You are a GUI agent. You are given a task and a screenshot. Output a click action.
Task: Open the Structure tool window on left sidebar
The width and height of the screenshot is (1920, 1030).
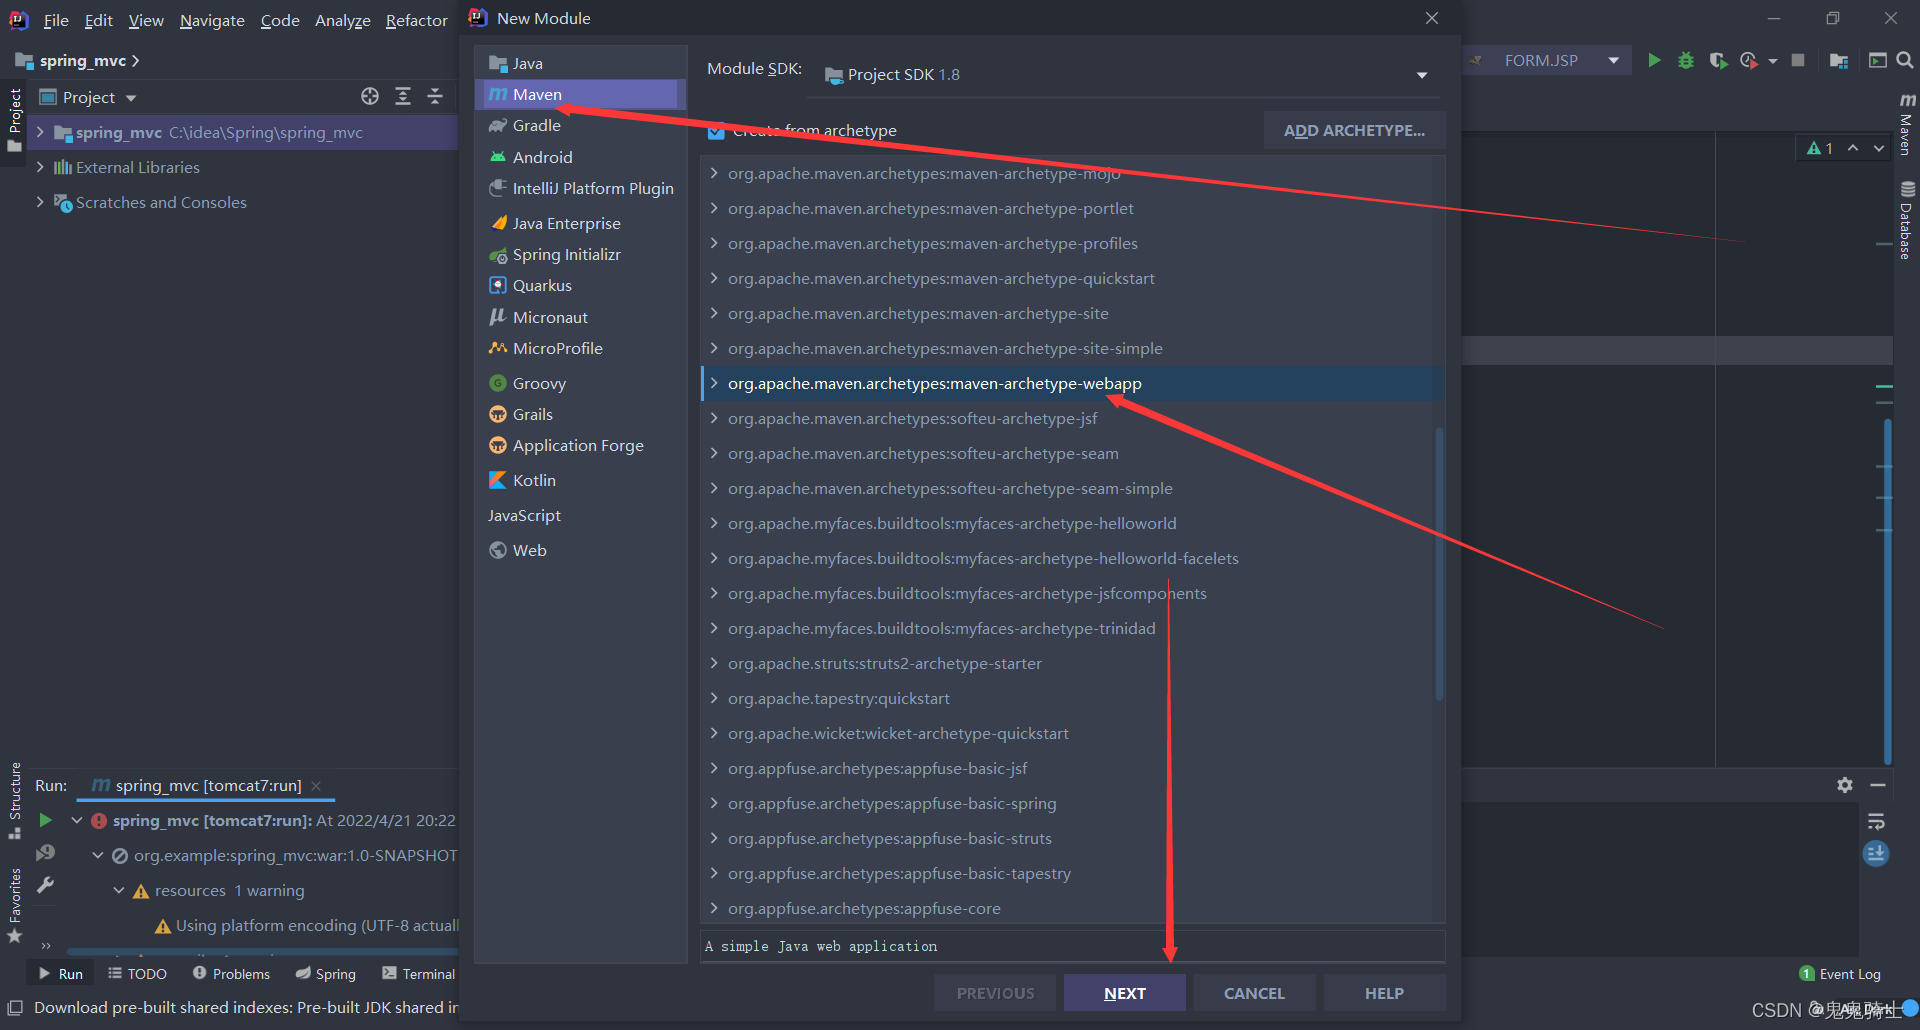tap(15, 800)
